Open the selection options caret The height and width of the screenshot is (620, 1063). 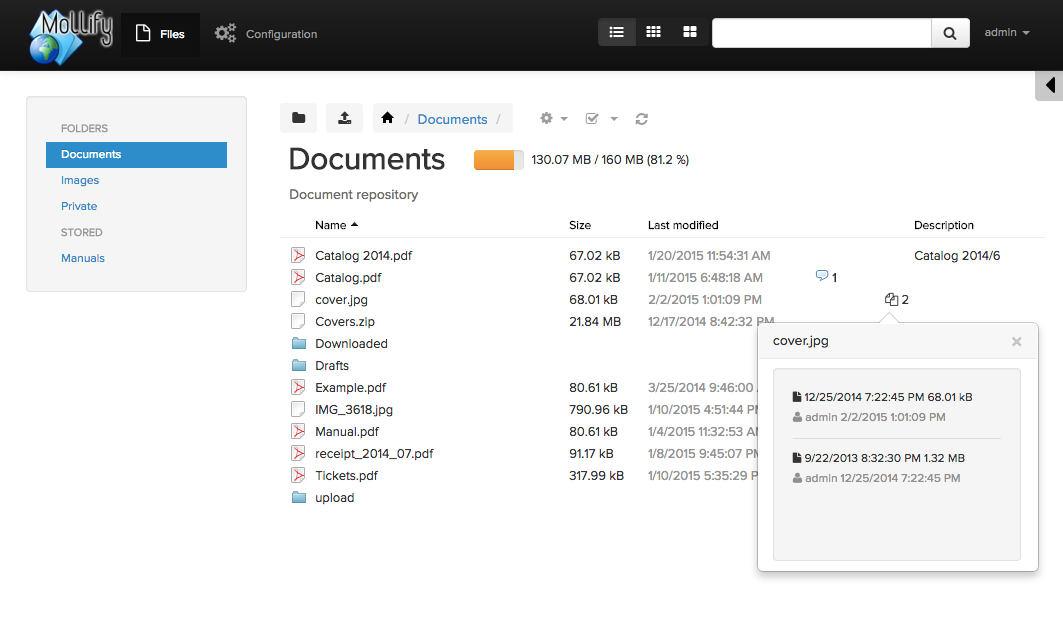click(614, 119)
